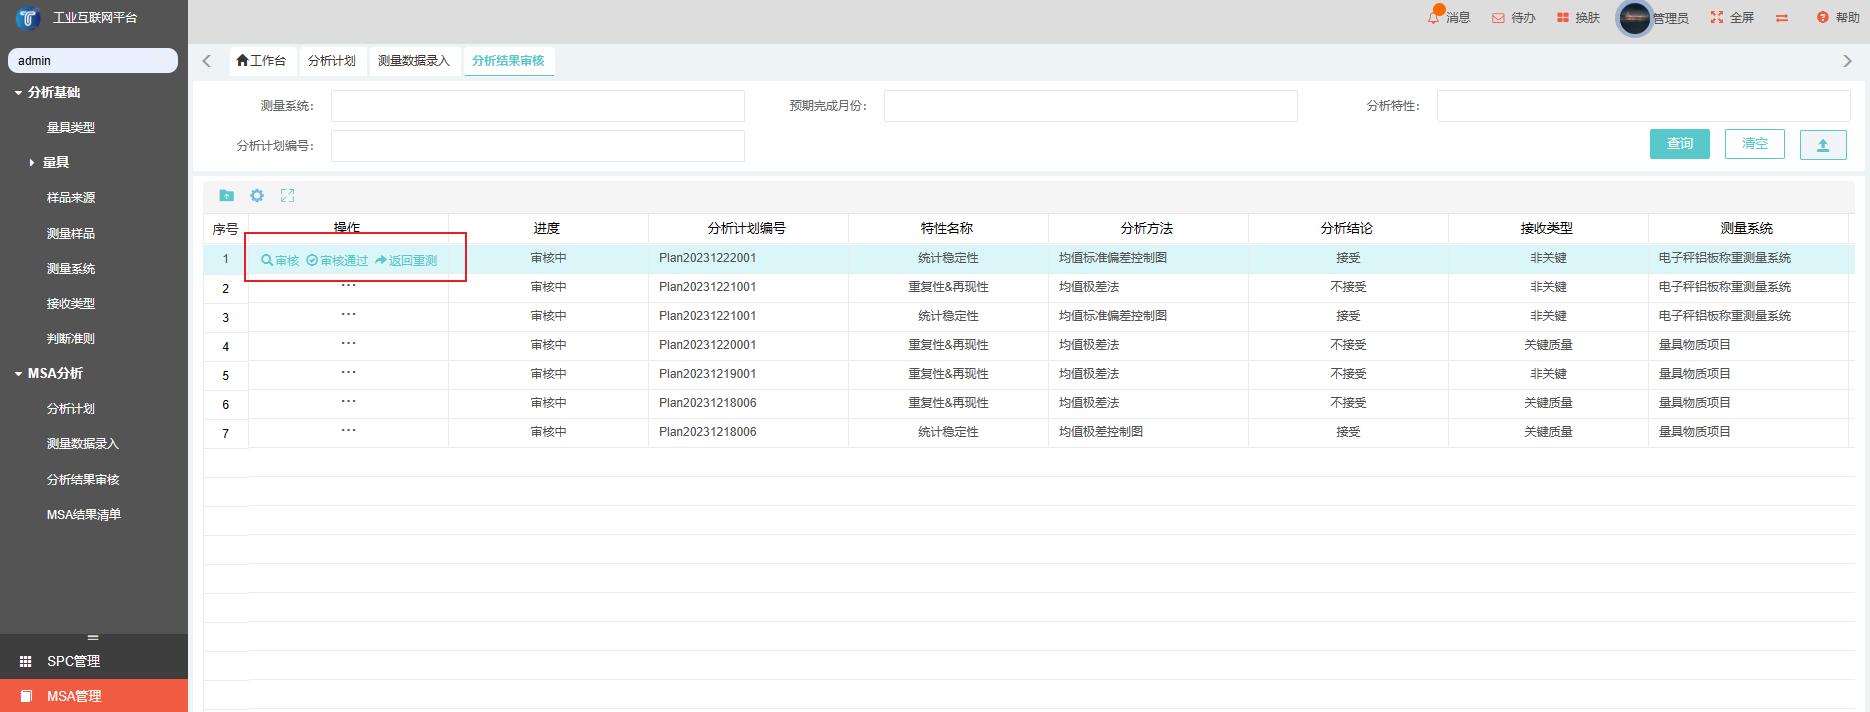The width and height of the screenshot is (1870, 712).
Task: Open the row 2 more-actions ellipsis
Action: (x=348, y=286)
